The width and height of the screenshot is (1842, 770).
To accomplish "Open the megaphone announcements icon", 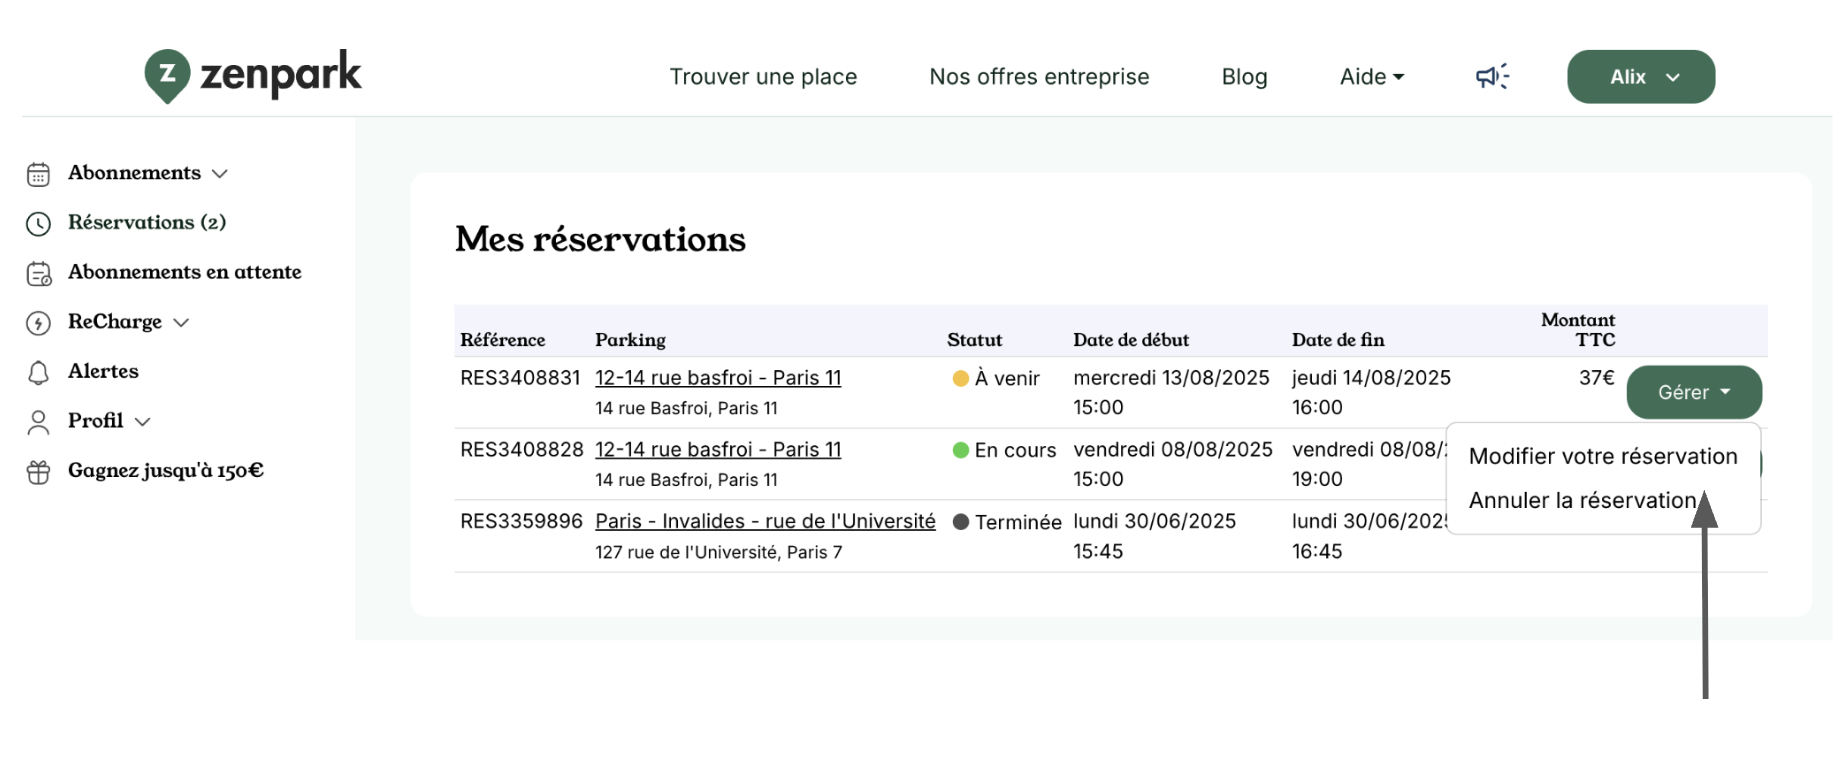I will [x=1492, y=77].
